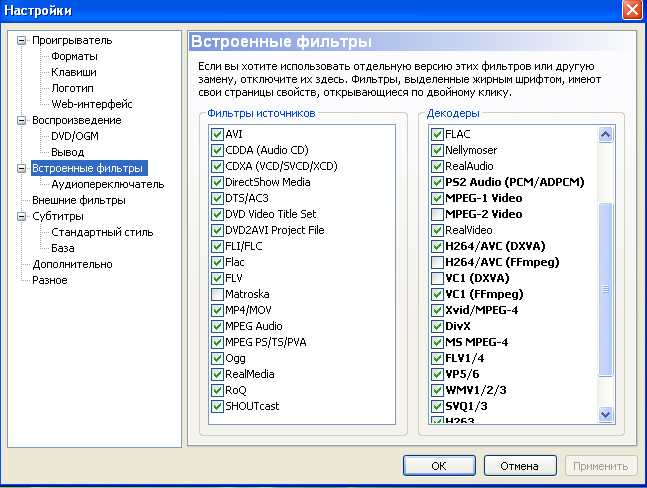647x488 pixels.
Task: Open the DVD/OGM page
Action: 75,136
